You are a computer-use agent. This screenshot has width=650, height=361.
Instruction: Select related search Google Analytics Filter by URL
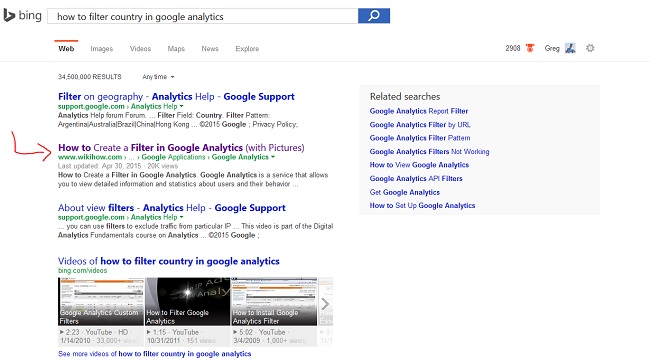[x=420, y=125]
